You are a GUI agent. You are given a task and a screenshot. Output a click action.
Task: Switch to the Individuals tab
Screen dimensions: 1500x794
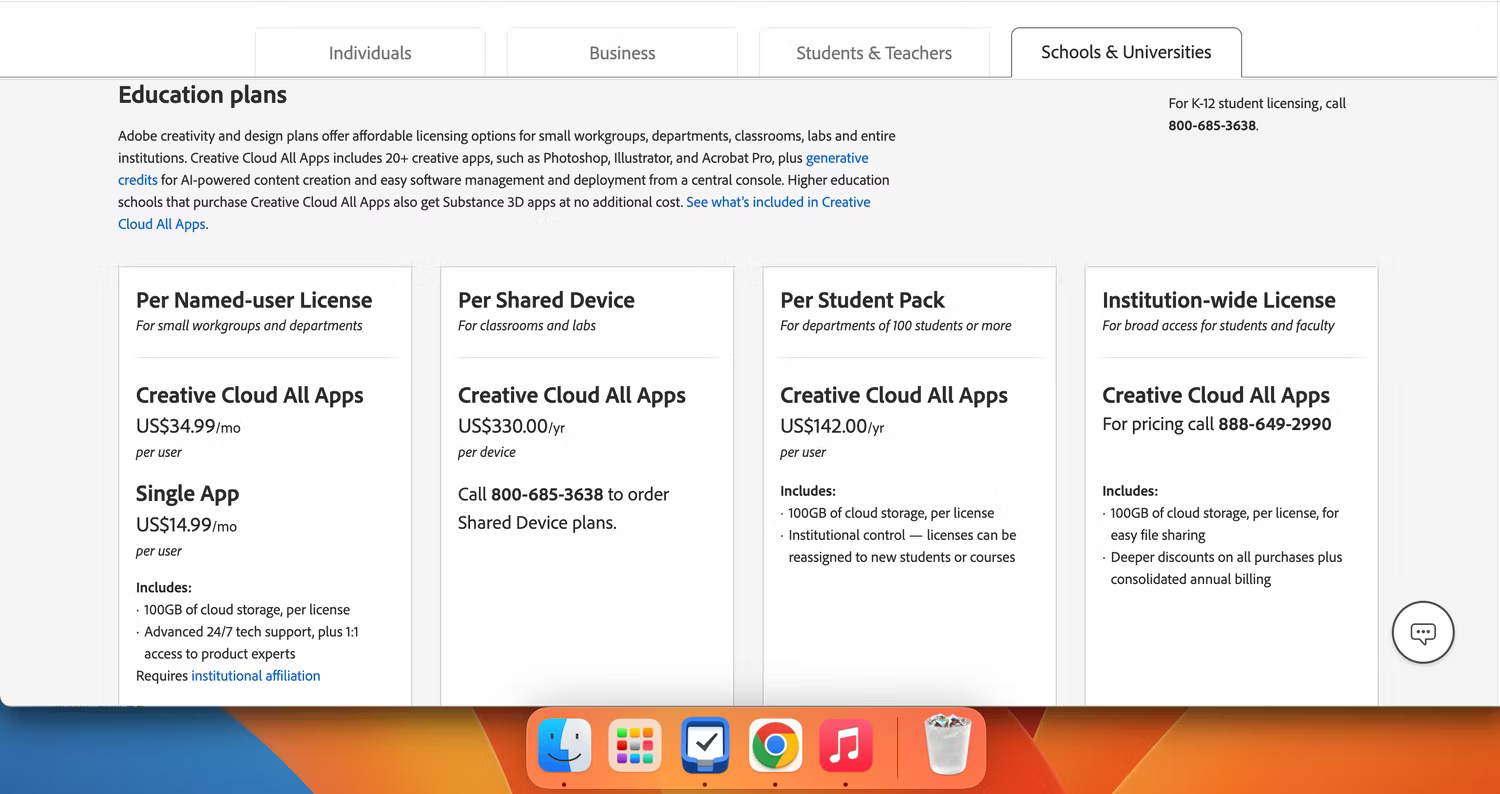[x=369, y=53]
